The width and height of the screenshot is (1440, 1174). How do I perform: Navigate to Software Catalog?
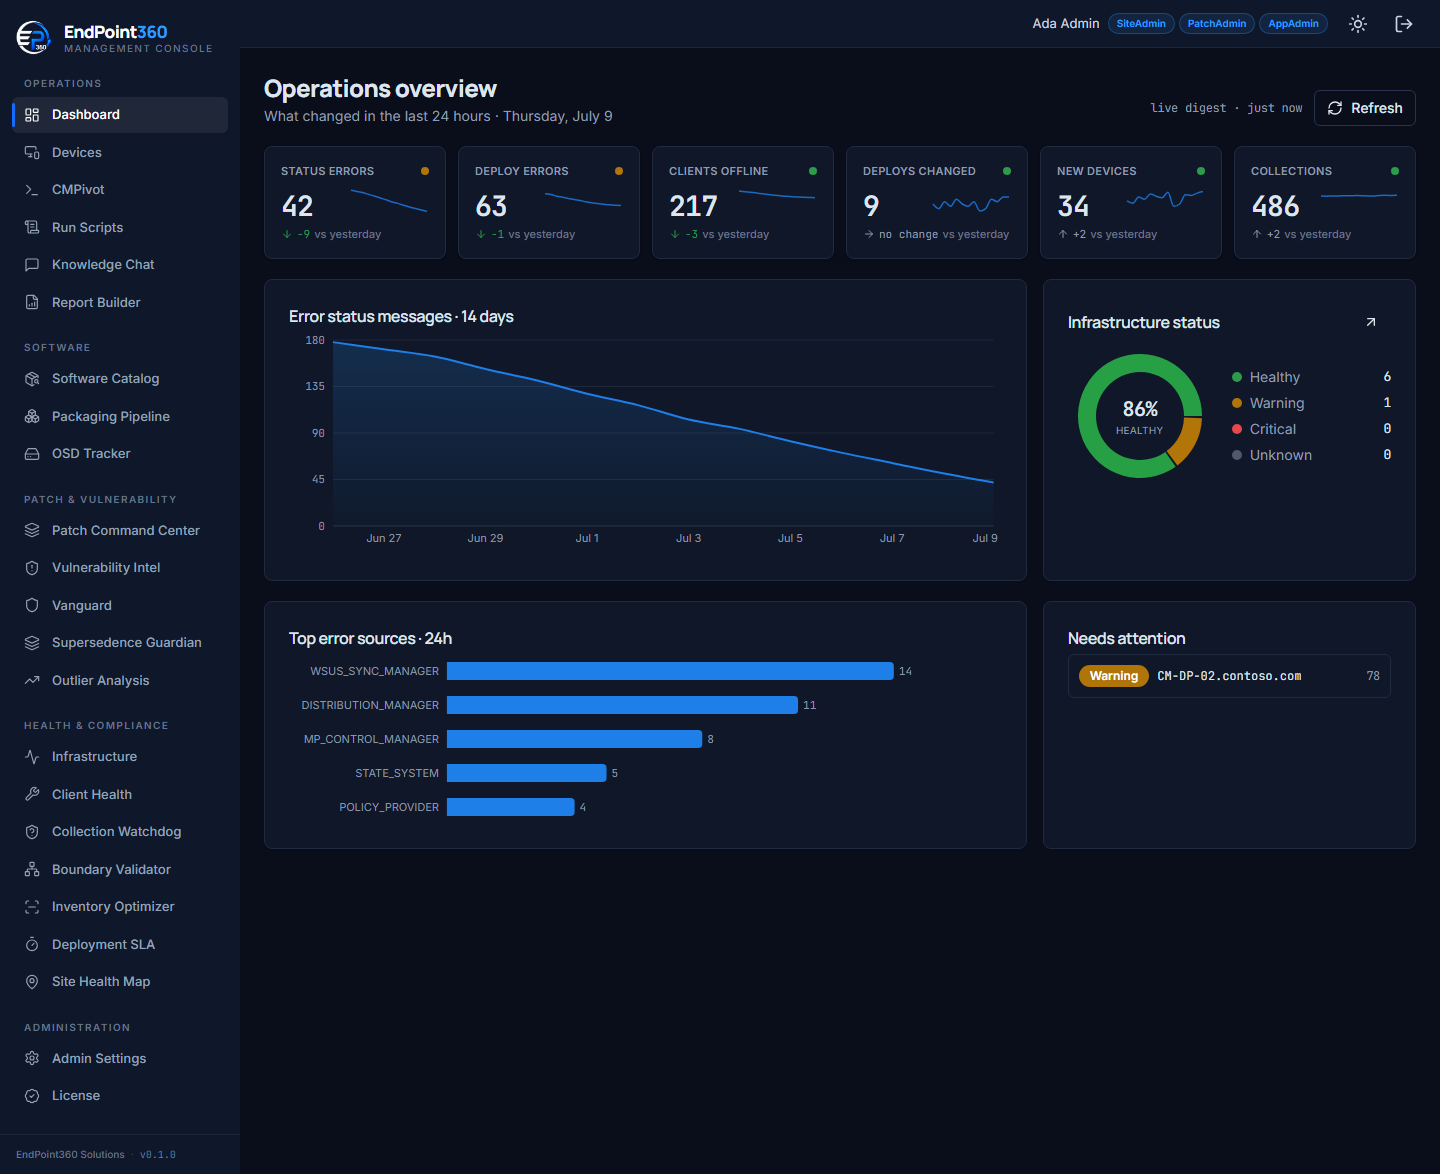120,379
